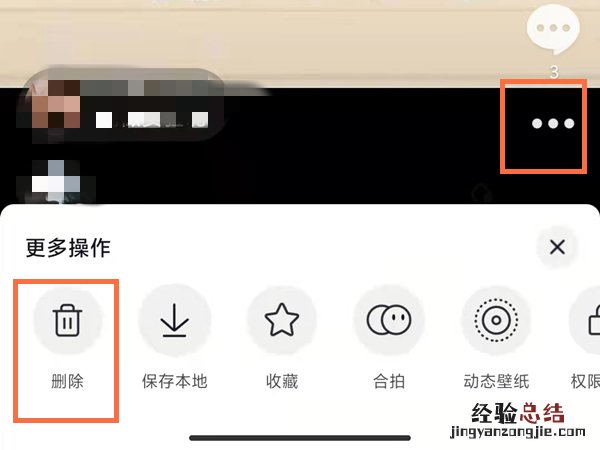Select the 动态壁纸 label
Screen dimensions: 600x450
point(496,381)
